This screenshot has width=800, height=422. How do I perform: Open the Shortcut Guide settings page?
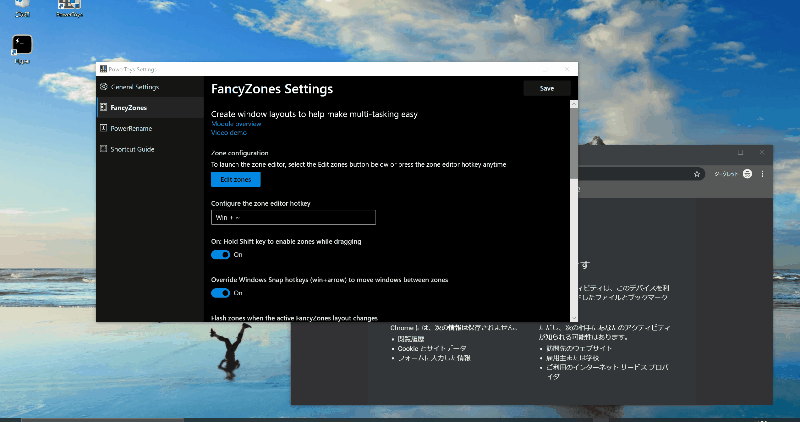click(x=151, y=149)
